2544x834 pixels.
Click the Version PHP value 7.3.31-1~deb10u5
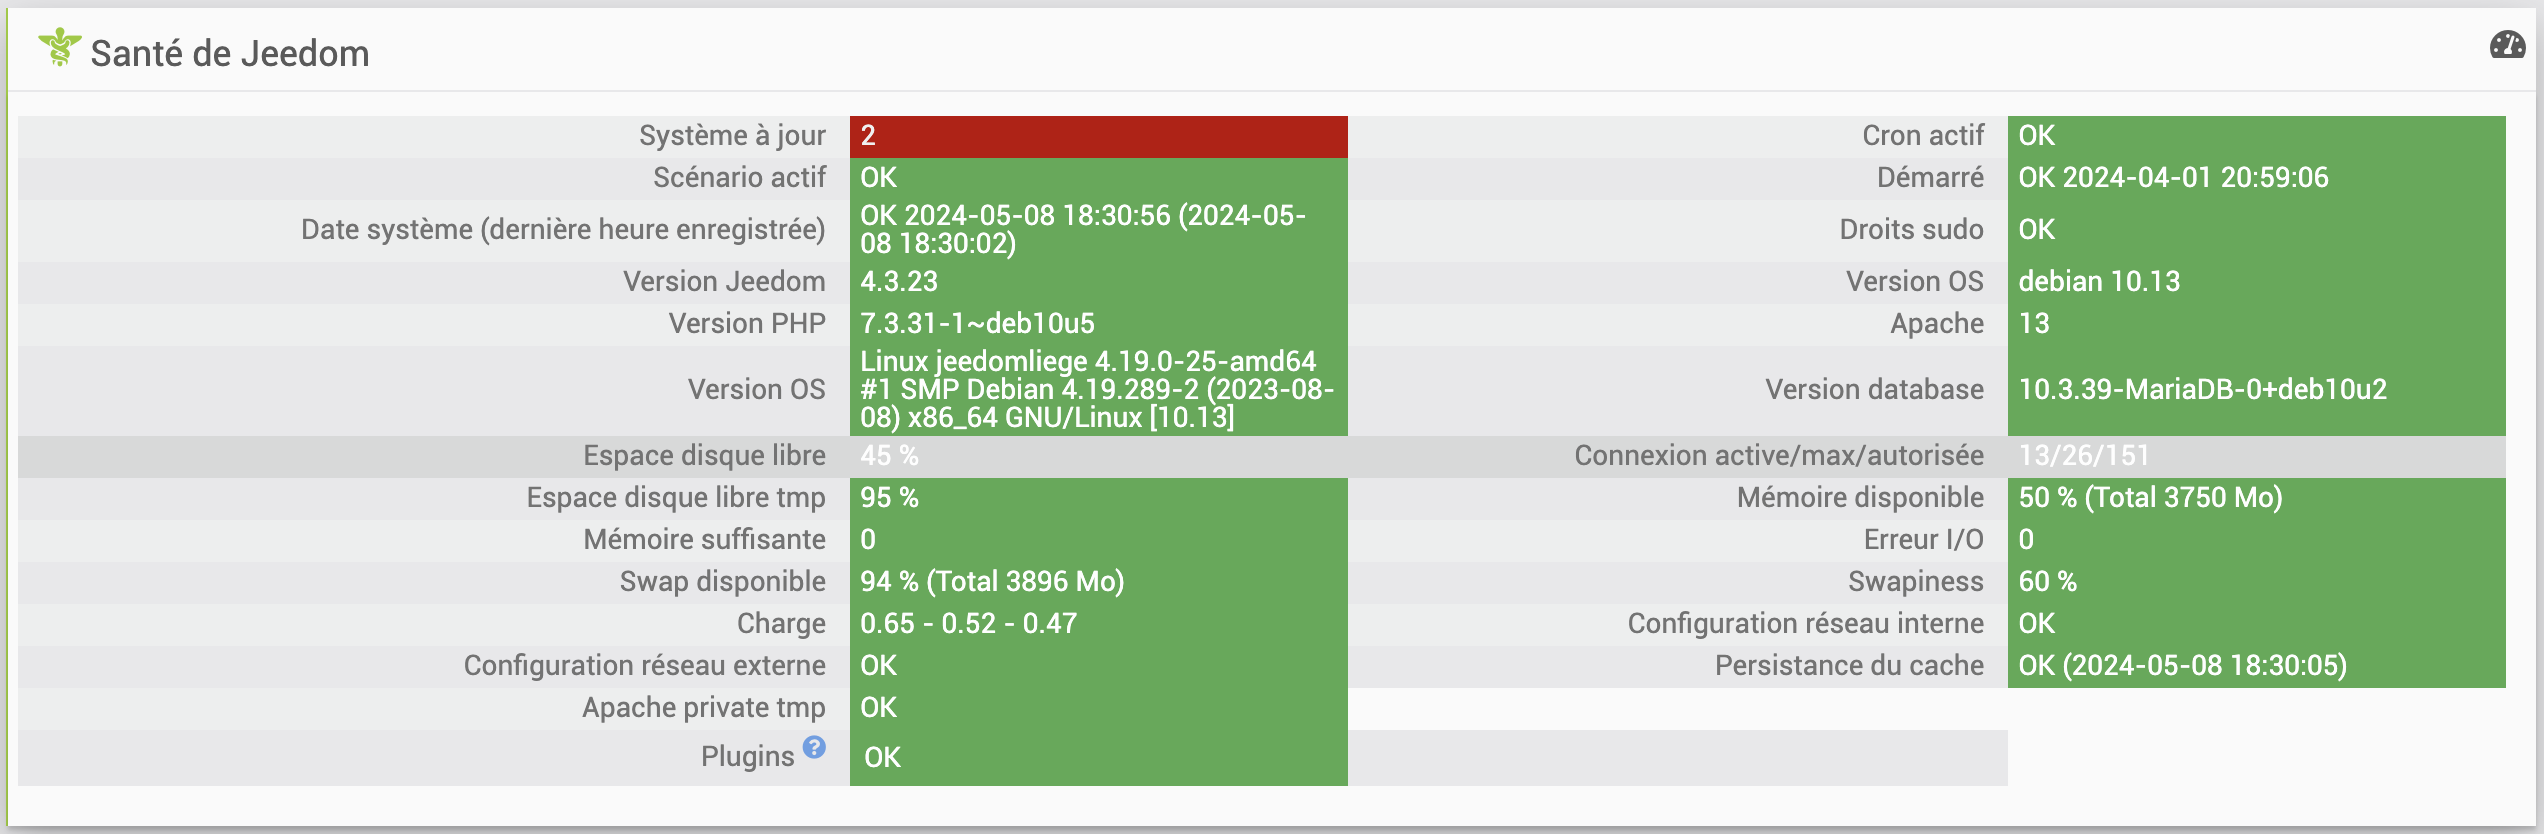coord(977,324)
